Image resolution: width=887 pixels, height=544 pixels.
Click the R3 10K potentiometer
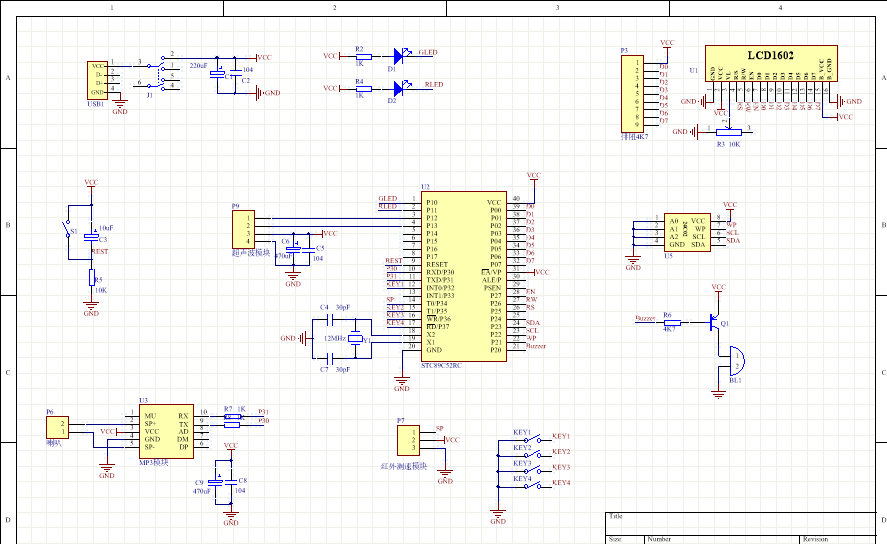click(x=729, y=132)
